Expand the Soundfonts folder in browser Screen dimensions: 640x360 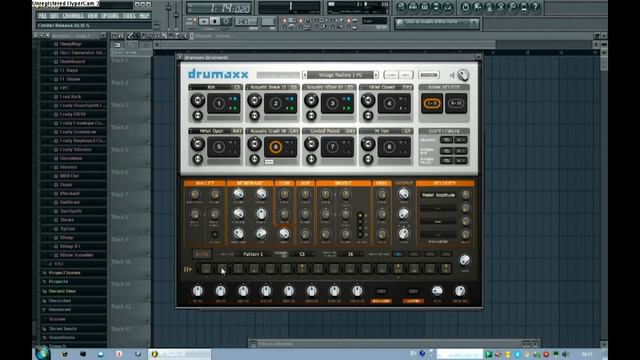(62, 338)
